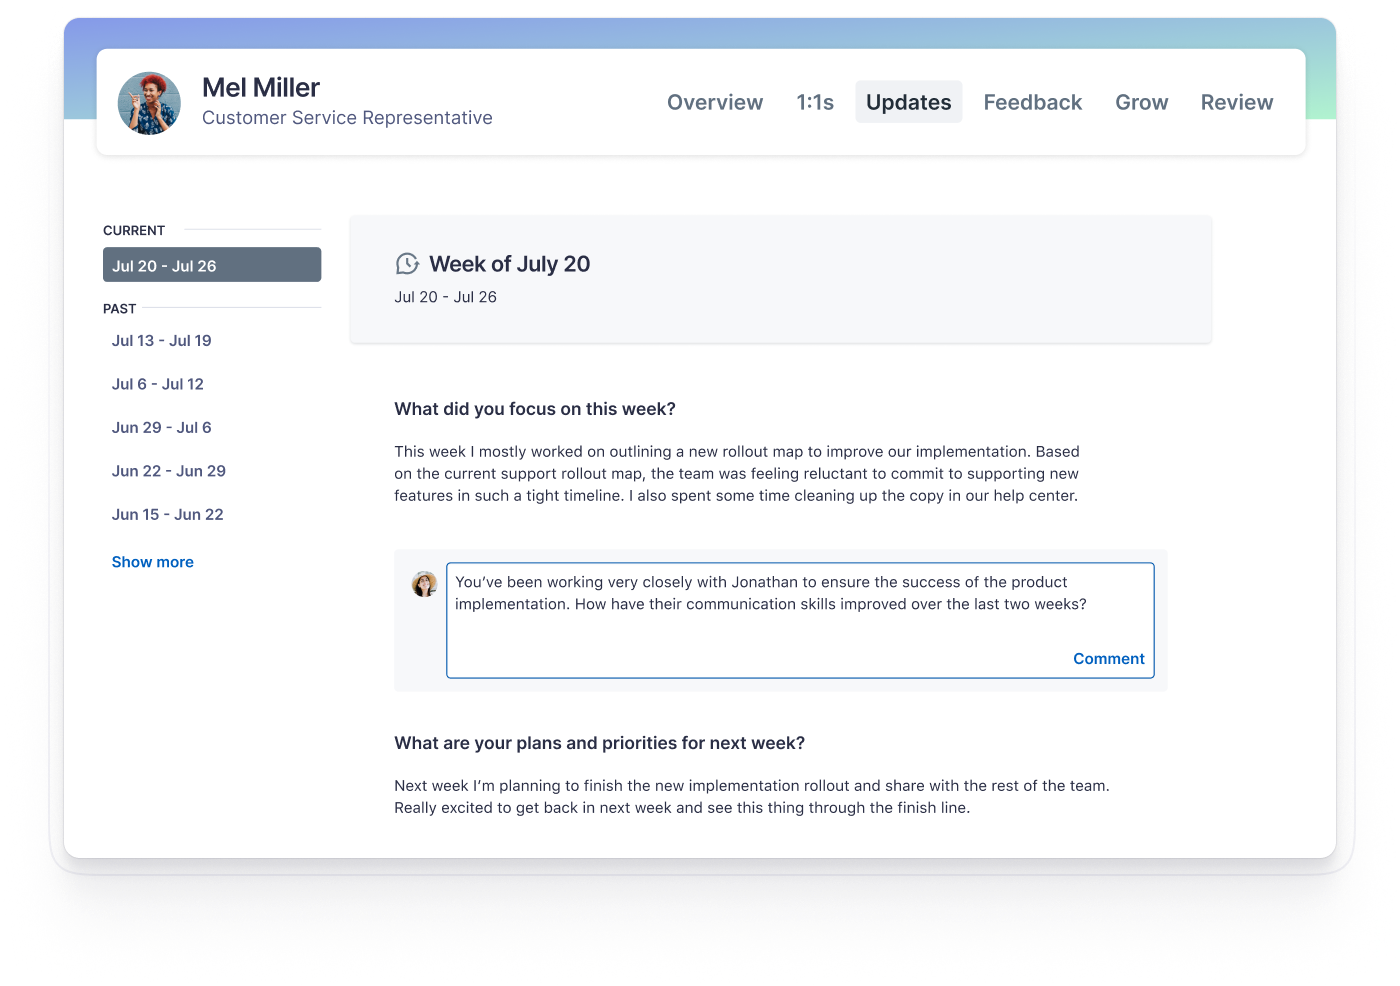Open the Jun 15 - Jun 22 update
This screenshot has width=1400, height=986.
click(x=168, y=514)
